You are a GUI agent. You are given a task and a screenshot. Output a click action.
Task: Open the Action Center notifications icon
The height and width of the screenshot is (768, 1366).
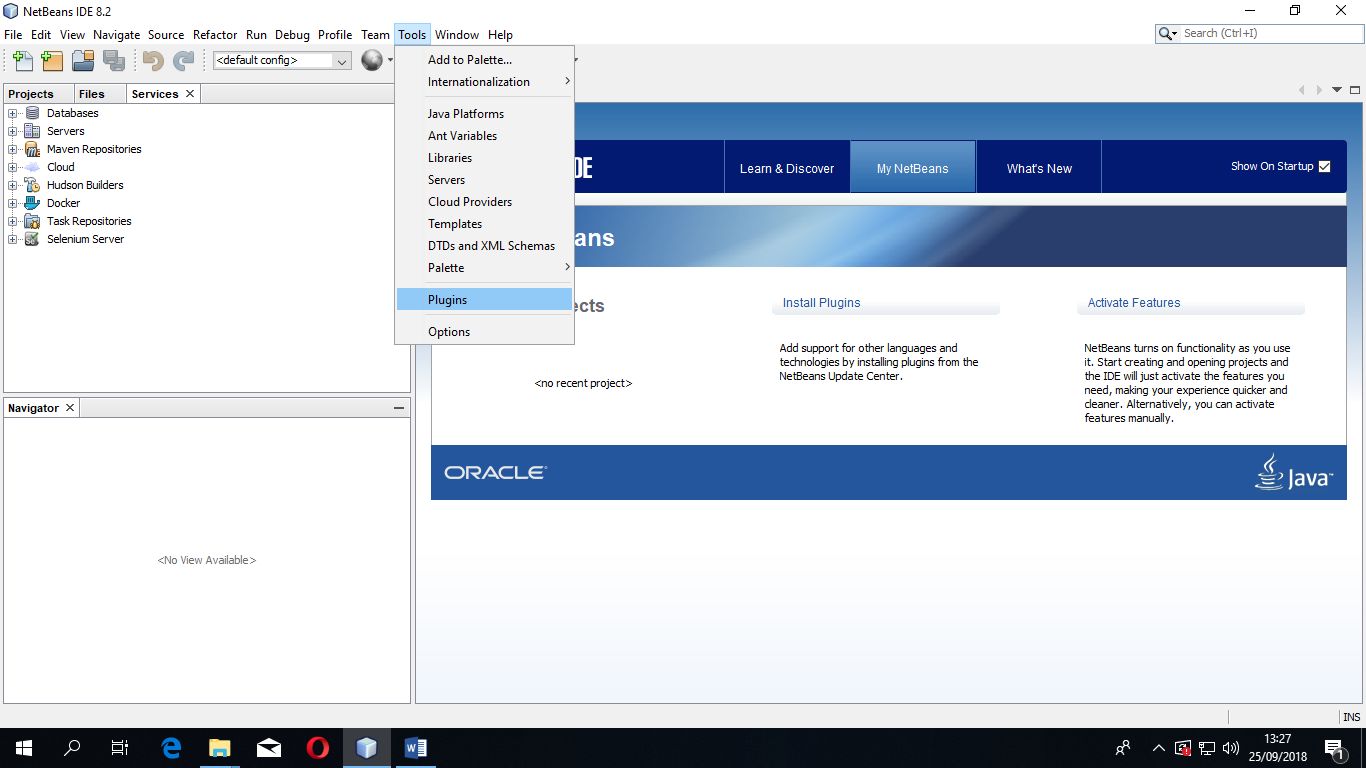coord(1334,748)
